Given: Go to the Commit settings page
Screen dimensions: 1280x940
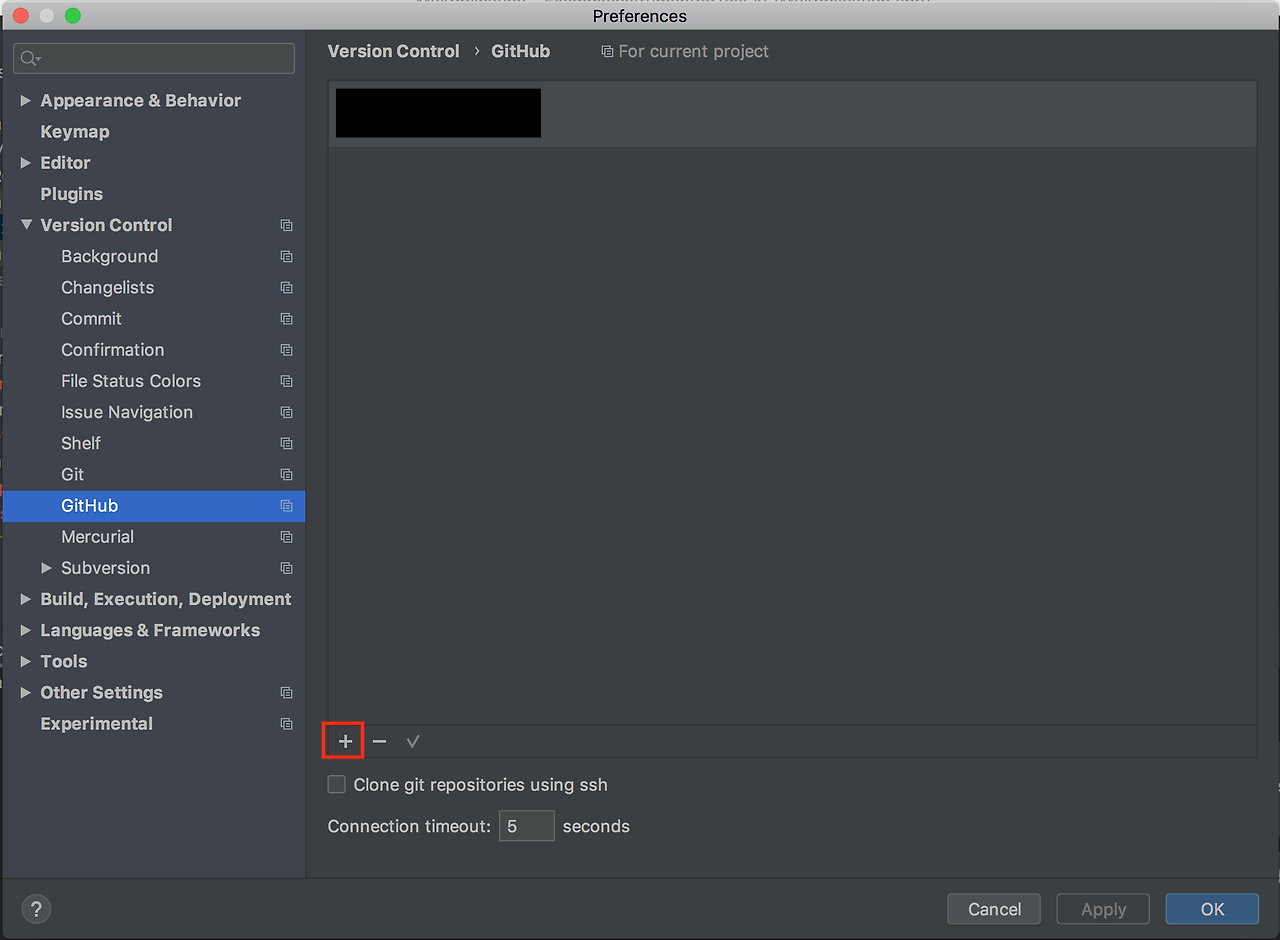Looking at the screenshot, I should pos(91,318).
